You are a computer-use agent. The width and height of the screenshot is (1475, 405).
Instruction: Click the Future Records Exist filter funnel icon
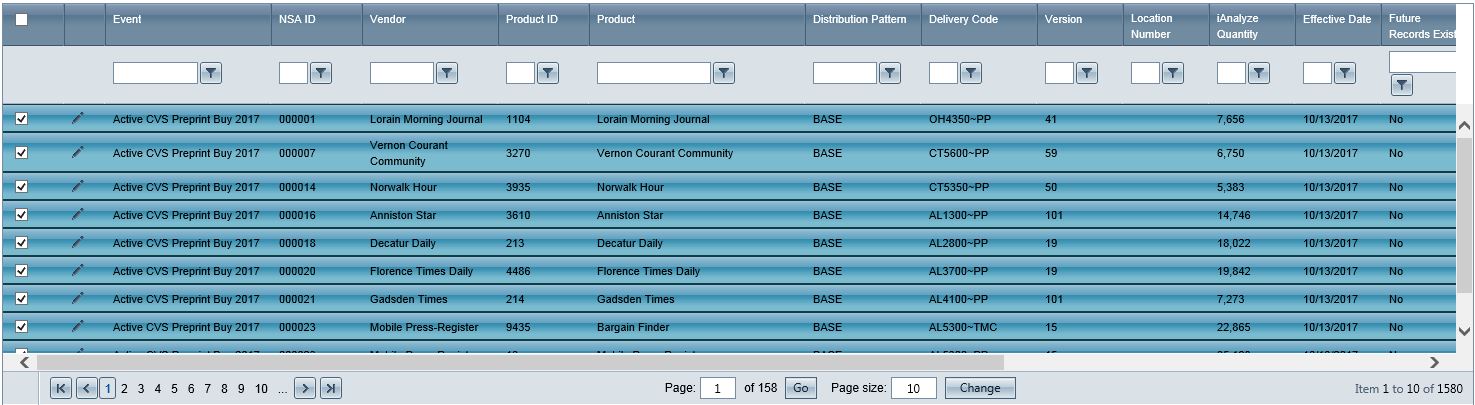[1402, 86]
